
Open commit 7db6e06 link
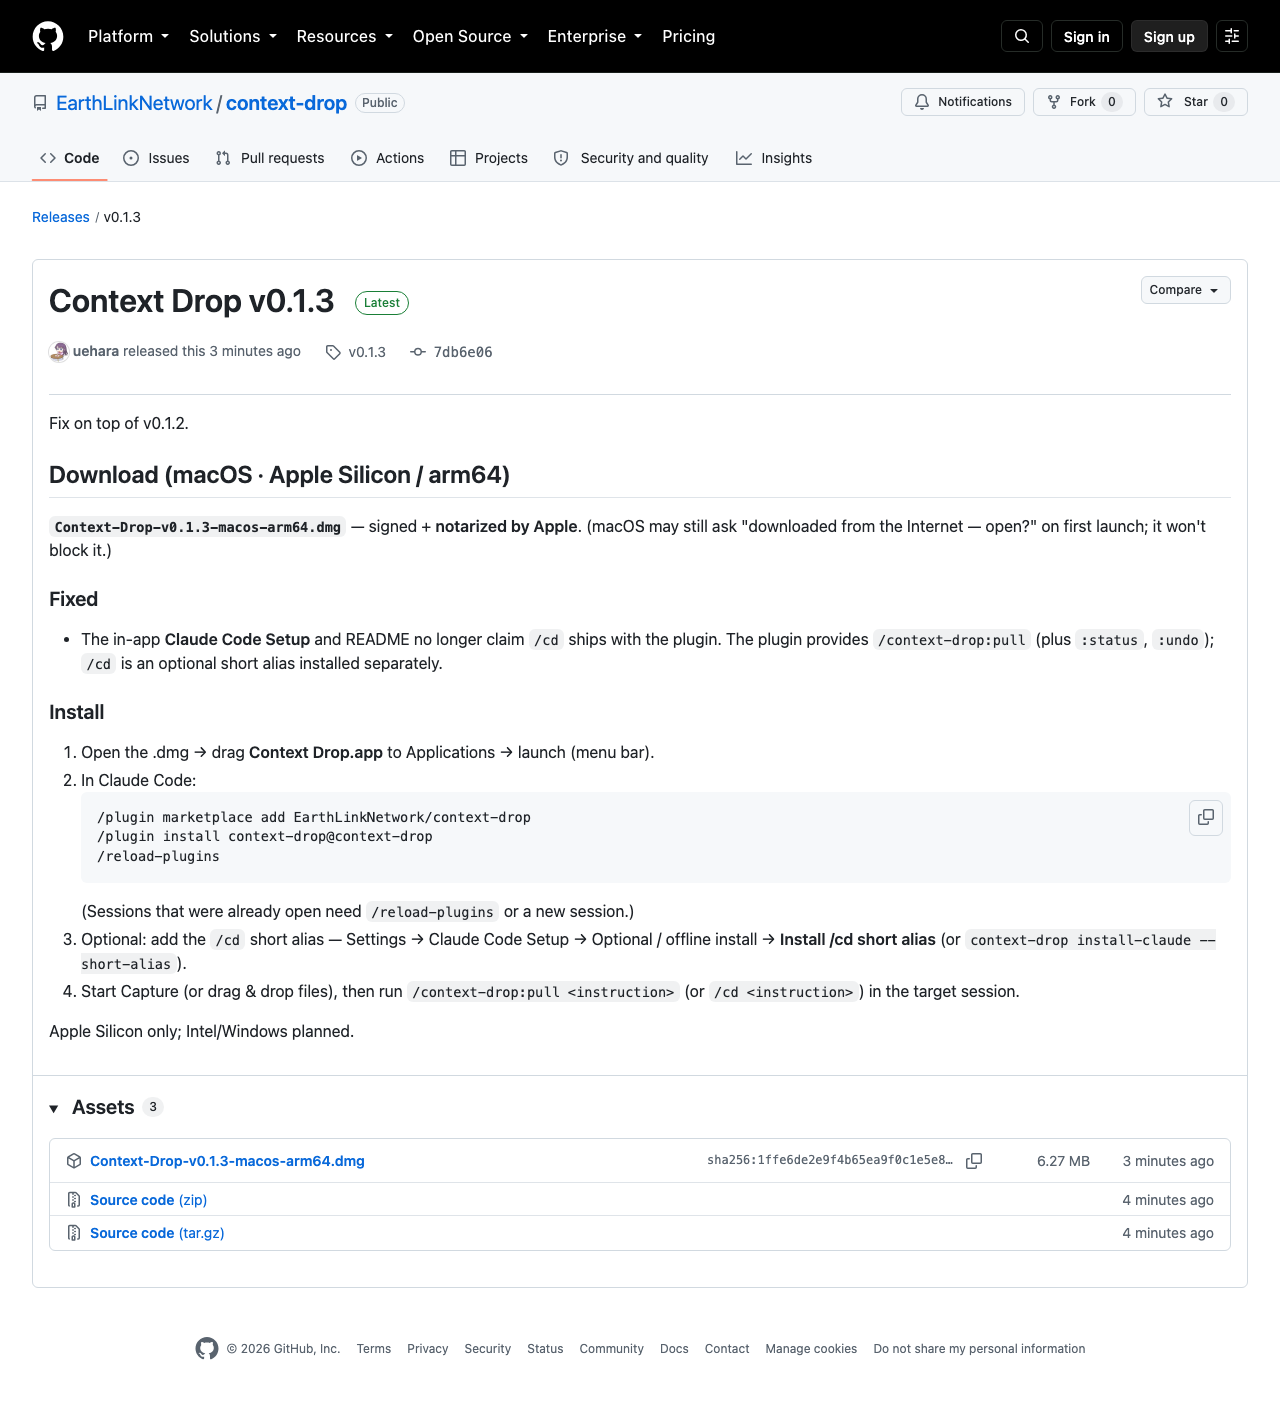[463, 352]
